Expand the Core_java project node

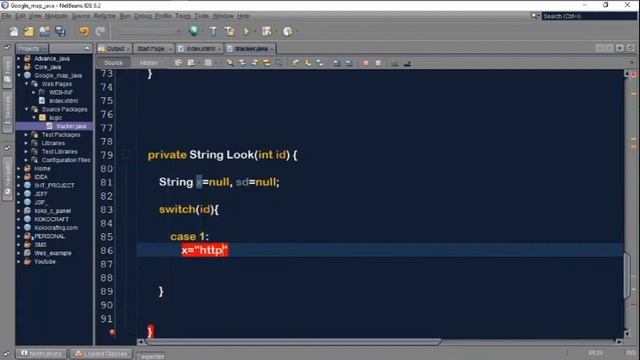click(19, 67)
